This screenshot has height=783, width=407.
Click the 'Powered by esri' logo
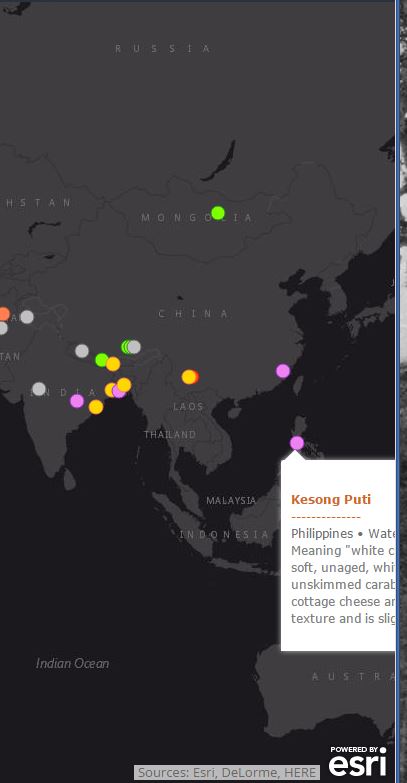[x=358, y=761]
